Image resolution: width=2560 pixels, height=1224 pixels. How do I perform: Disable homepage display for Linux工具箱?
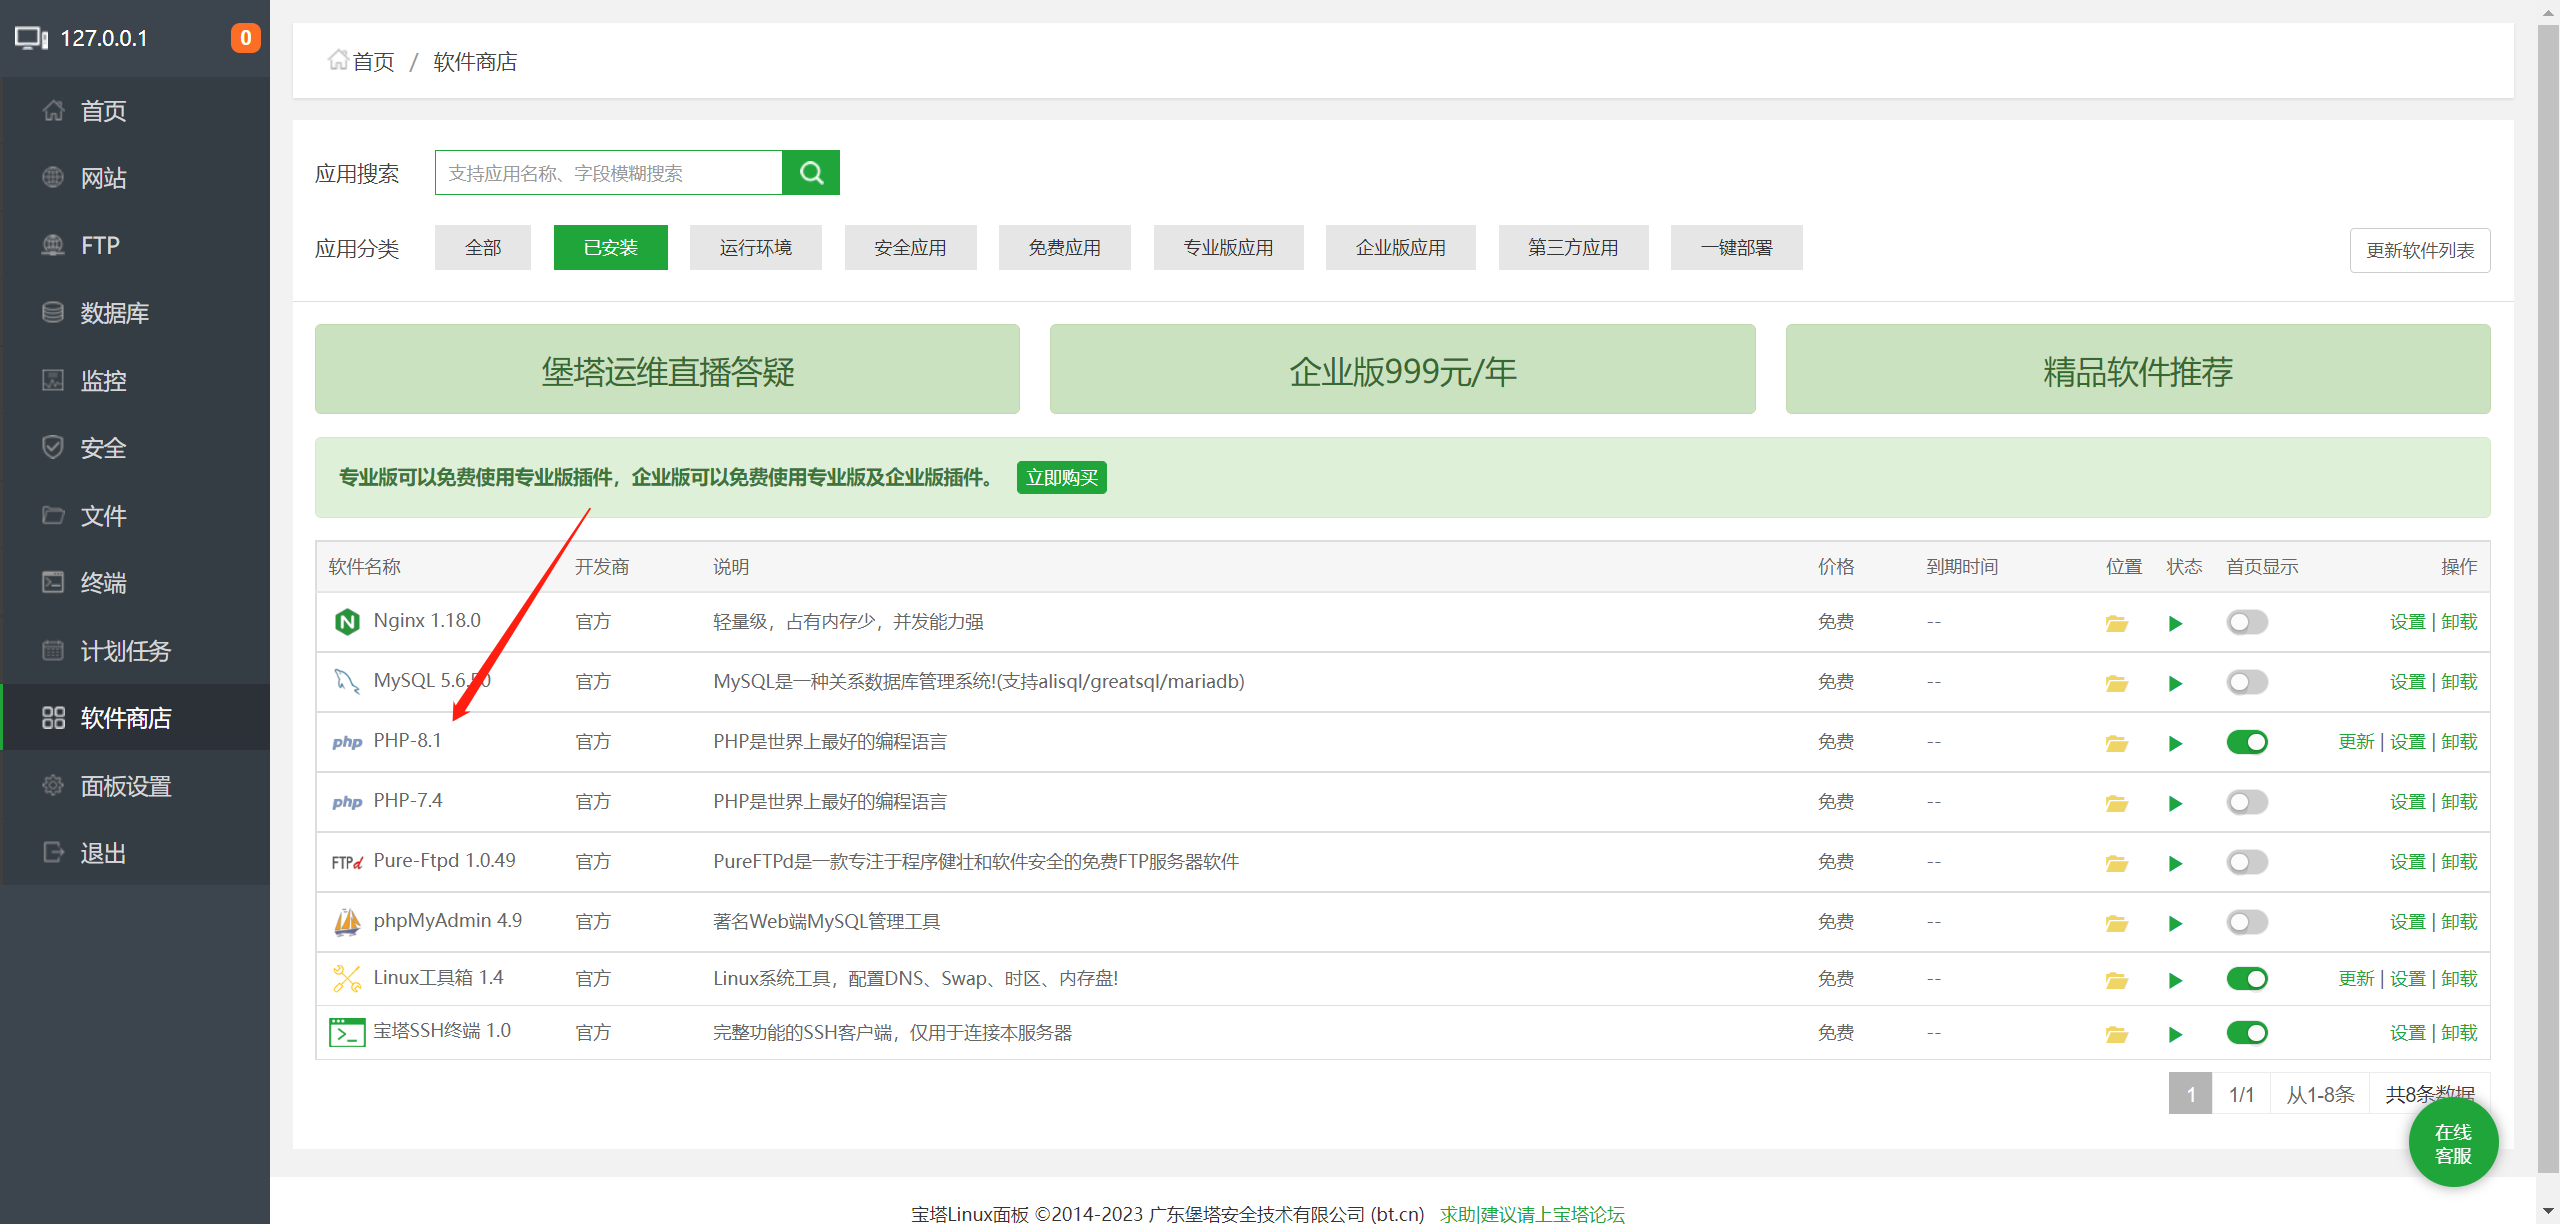click(x=2247, y=979)
